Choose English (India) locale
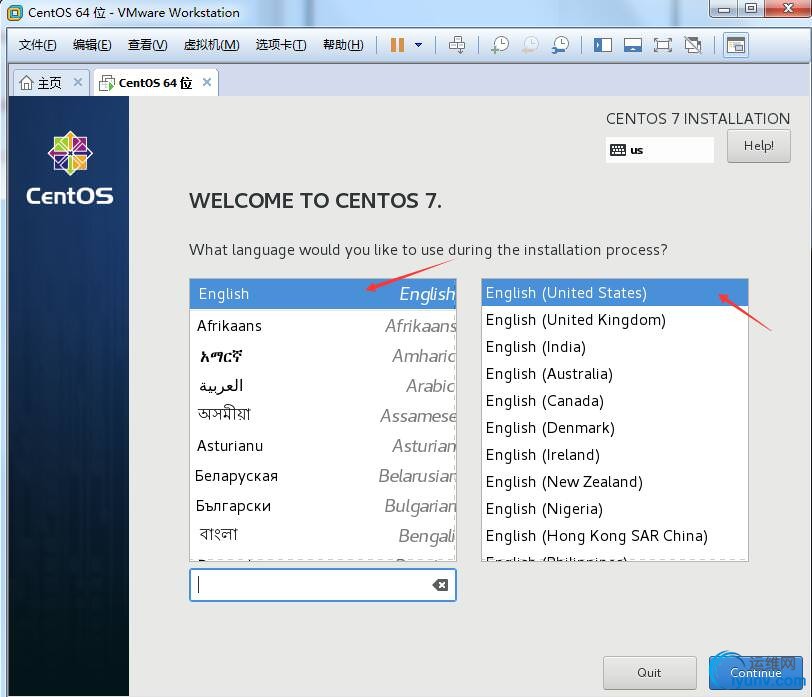Image resolution: width=812 pixels, height=697 pixels. [615, 347]
